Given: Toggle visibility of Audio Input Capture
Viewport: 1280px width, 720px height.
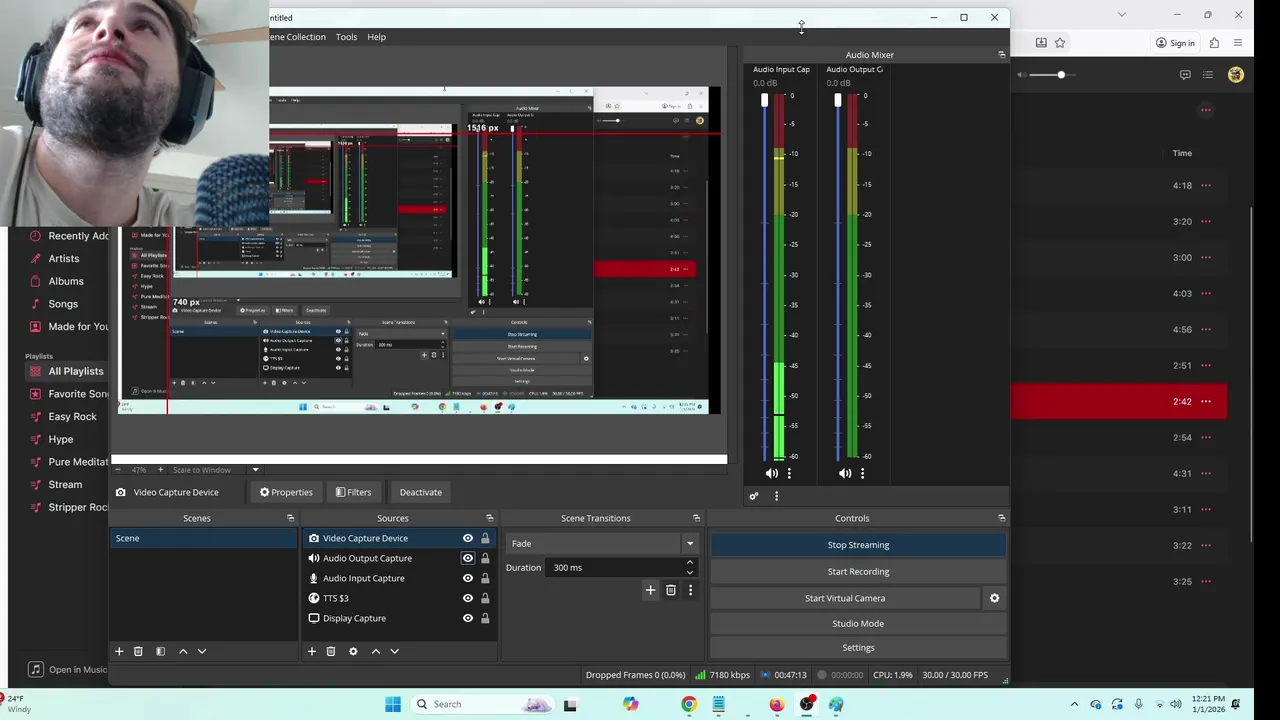Looking at the screenshot, I should (467, 578).
